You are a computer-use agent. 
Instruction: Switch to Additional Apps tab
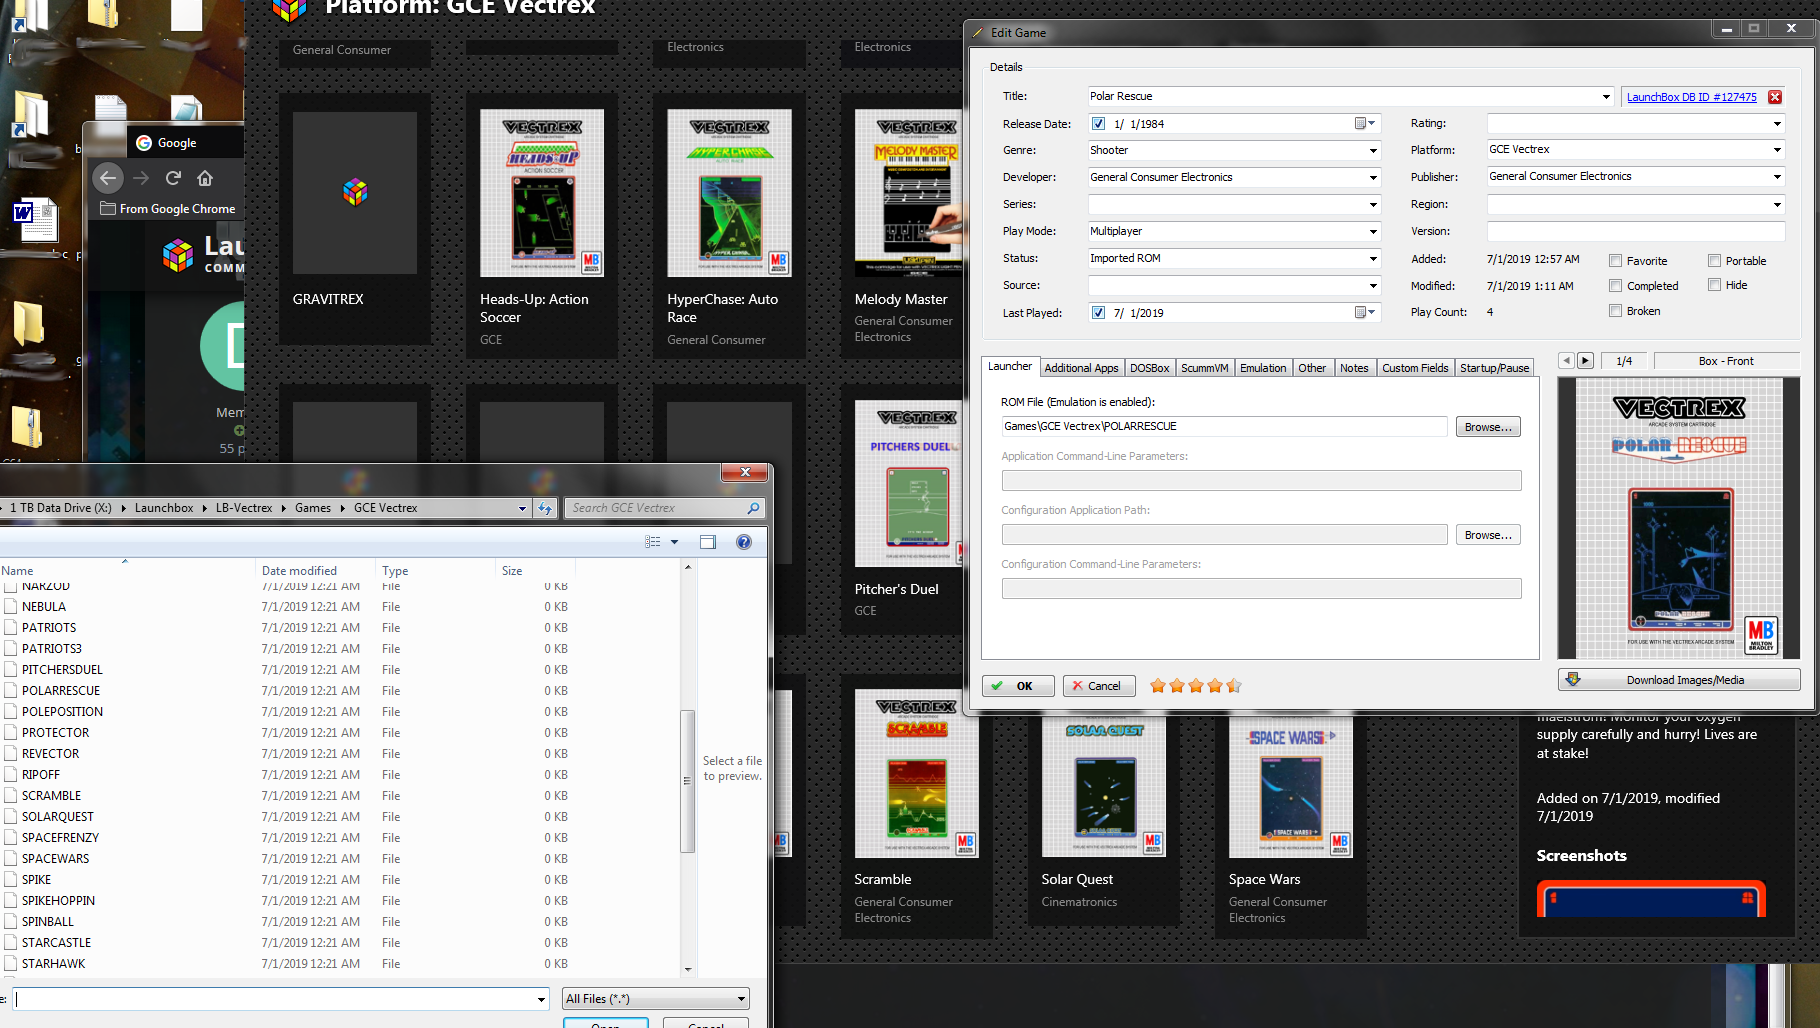1081,368
